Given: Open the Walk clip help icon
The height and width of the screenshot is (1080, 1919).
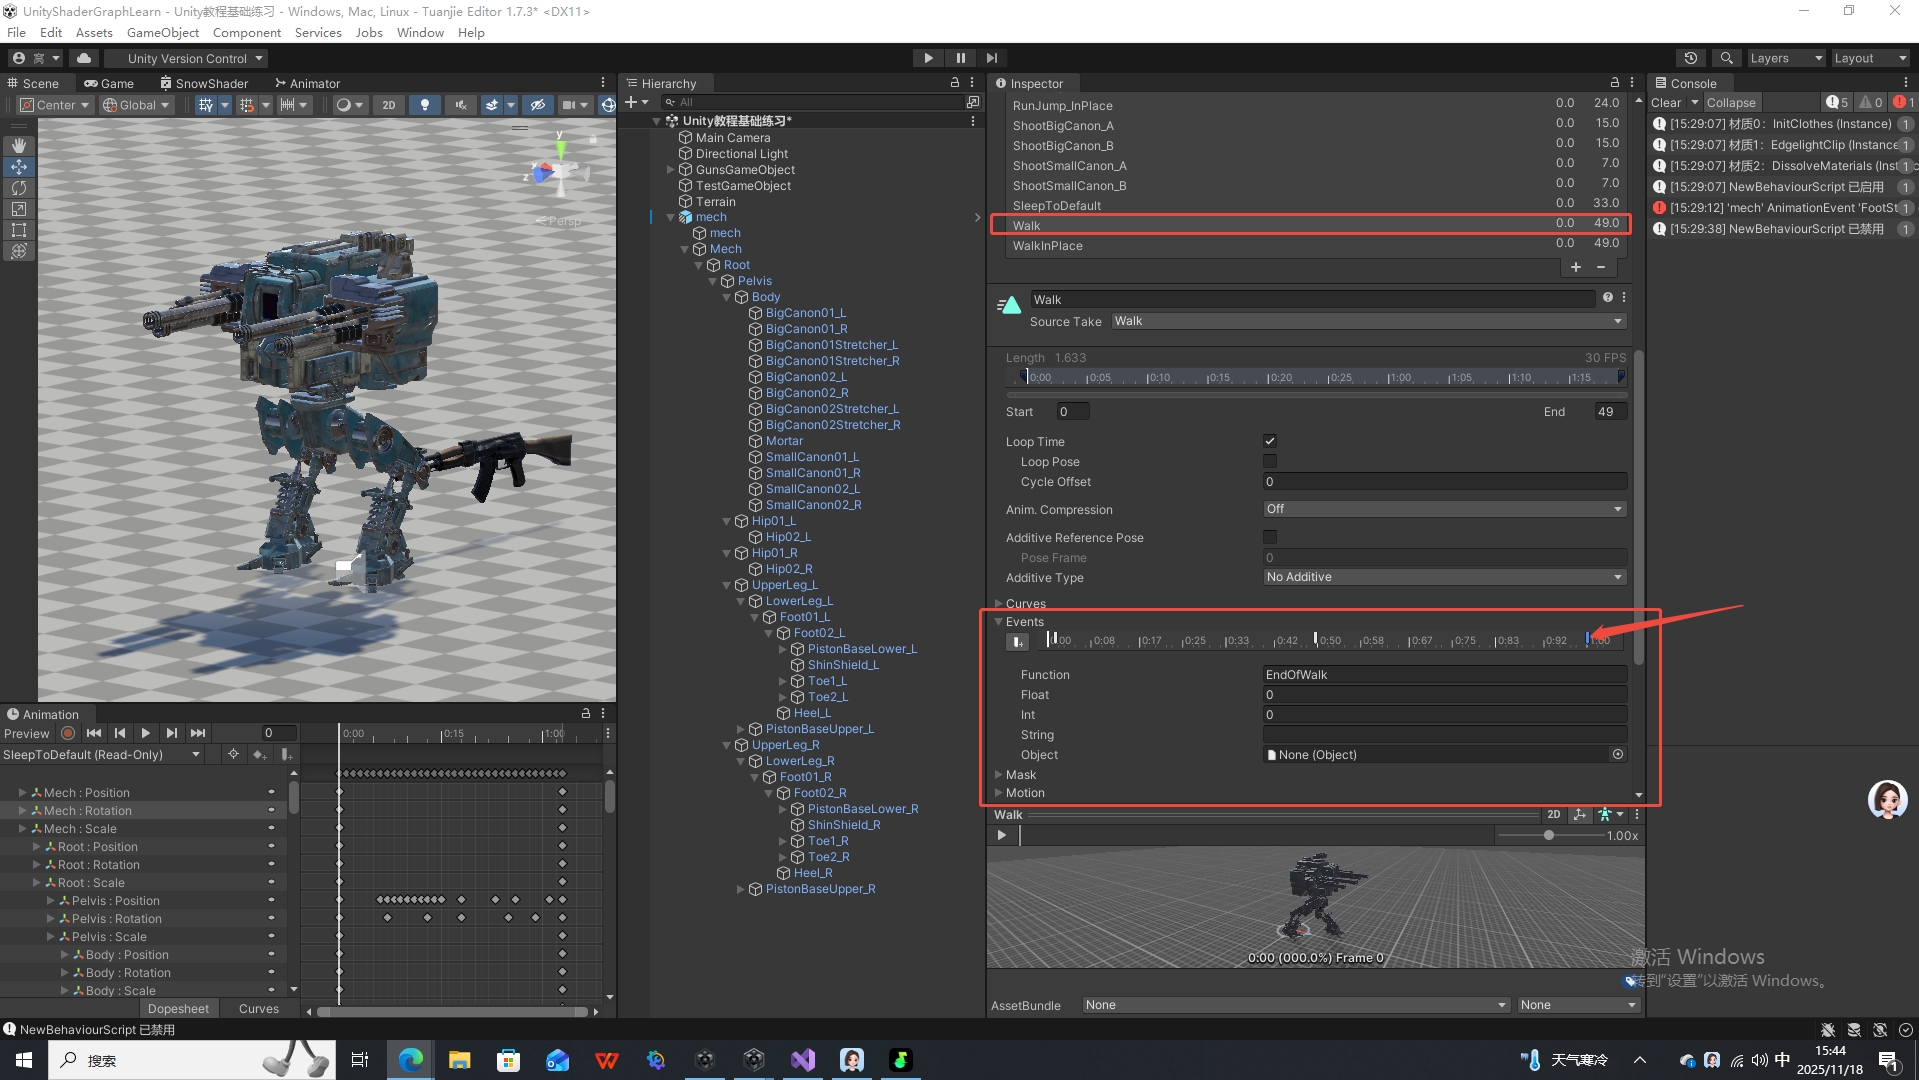Looking at the screenshot, I should [x=1608, y=298].
